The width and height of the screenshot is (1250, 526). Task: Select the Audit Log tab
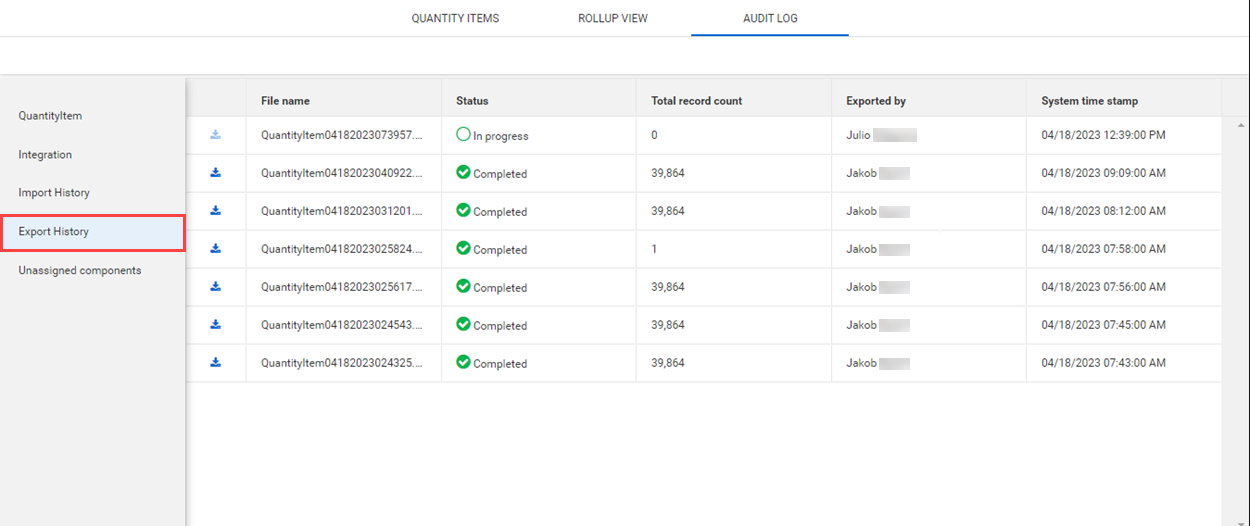[770, 19]
